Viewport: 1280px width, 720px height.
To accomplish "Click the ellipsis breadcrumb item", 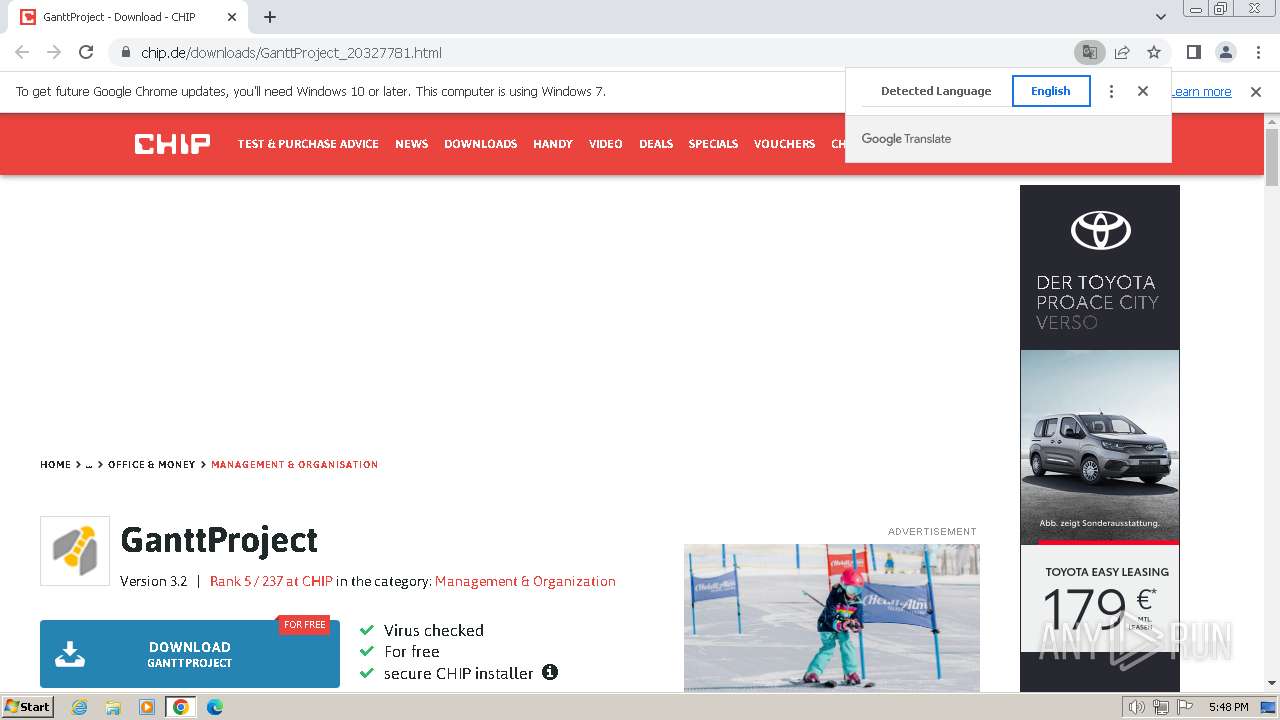I will click(89, 465).
